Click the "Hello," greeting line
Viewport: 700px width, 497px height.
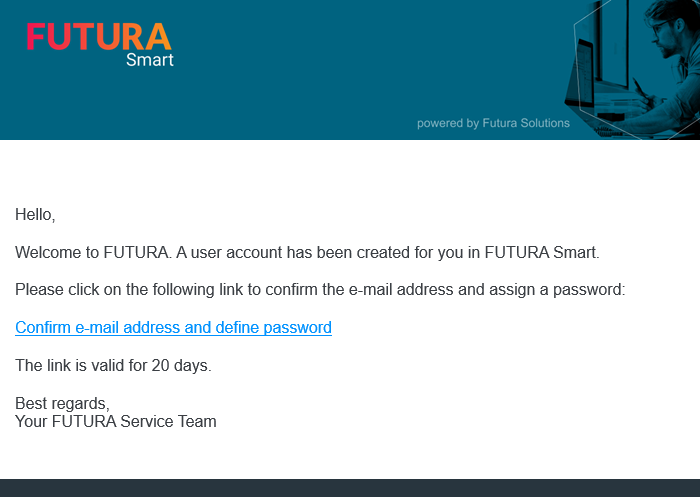click(x=35, y=214)
